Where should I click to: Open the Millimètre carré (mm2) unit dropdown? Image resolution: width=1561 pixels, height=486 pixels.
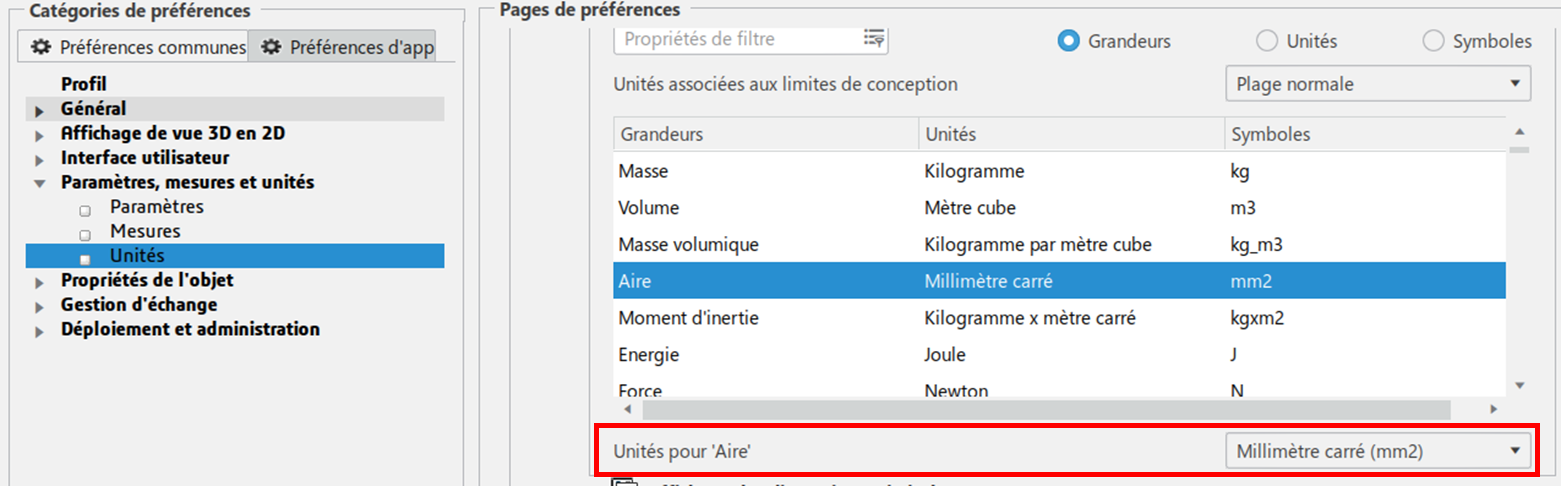click(1377, 451)
